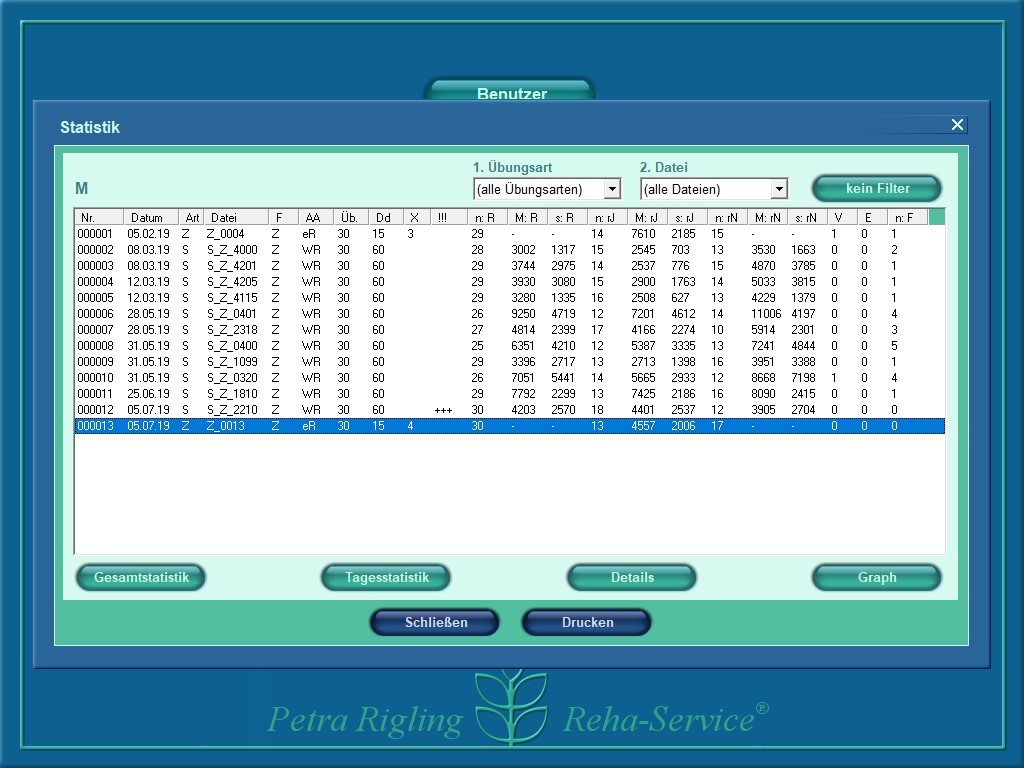Sort by the Datum column header
Screen dimensions: 1024x768
pos(151,217)
